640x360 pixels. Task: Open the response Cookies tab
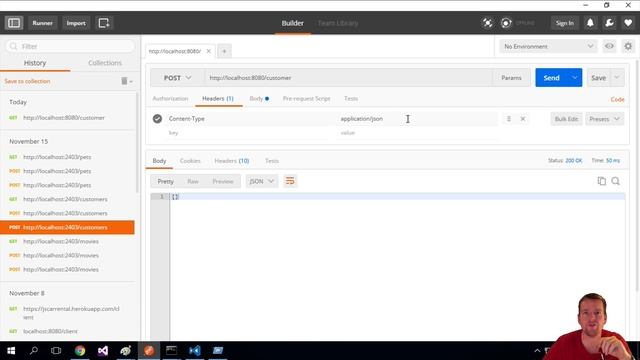(x=190, y=161)
